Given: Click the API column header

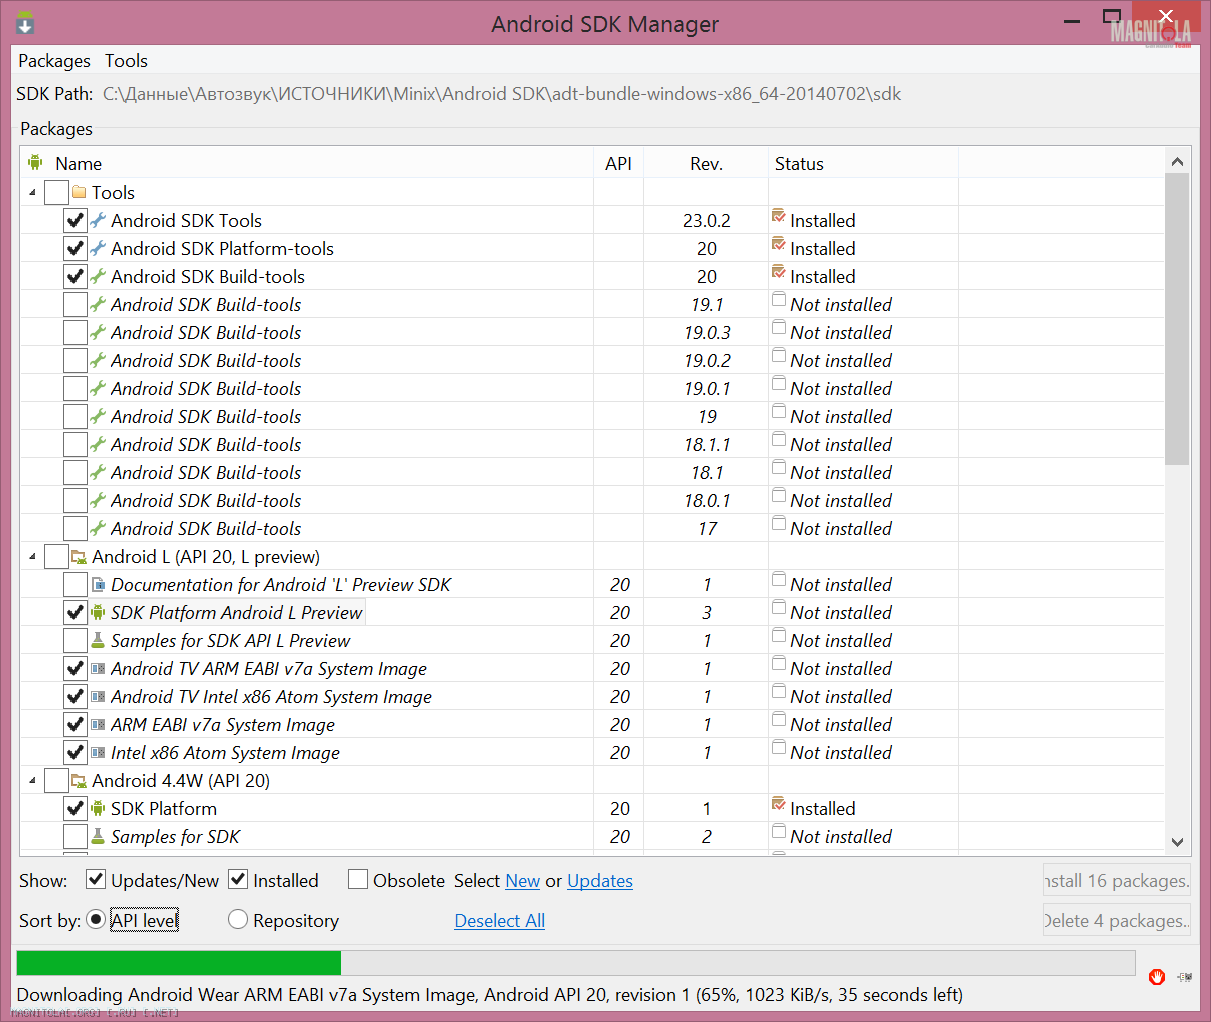Looking at the screenshot, I should point(618,163).
